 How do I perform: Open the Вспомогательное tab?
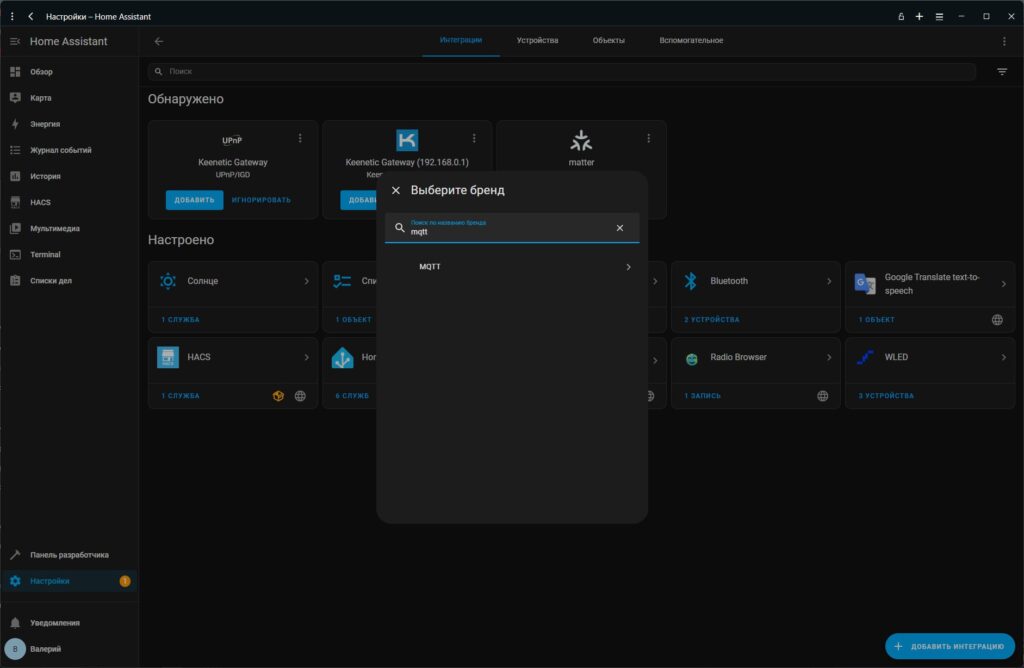tap(691, 41)
